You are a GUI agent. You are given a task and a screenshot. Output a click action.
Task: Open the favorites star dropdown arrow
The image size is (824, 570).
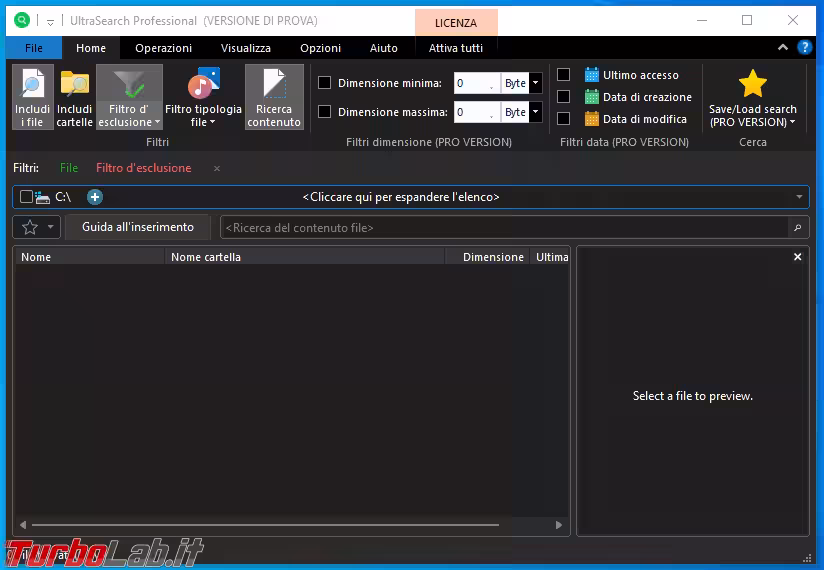coord(50,227)
